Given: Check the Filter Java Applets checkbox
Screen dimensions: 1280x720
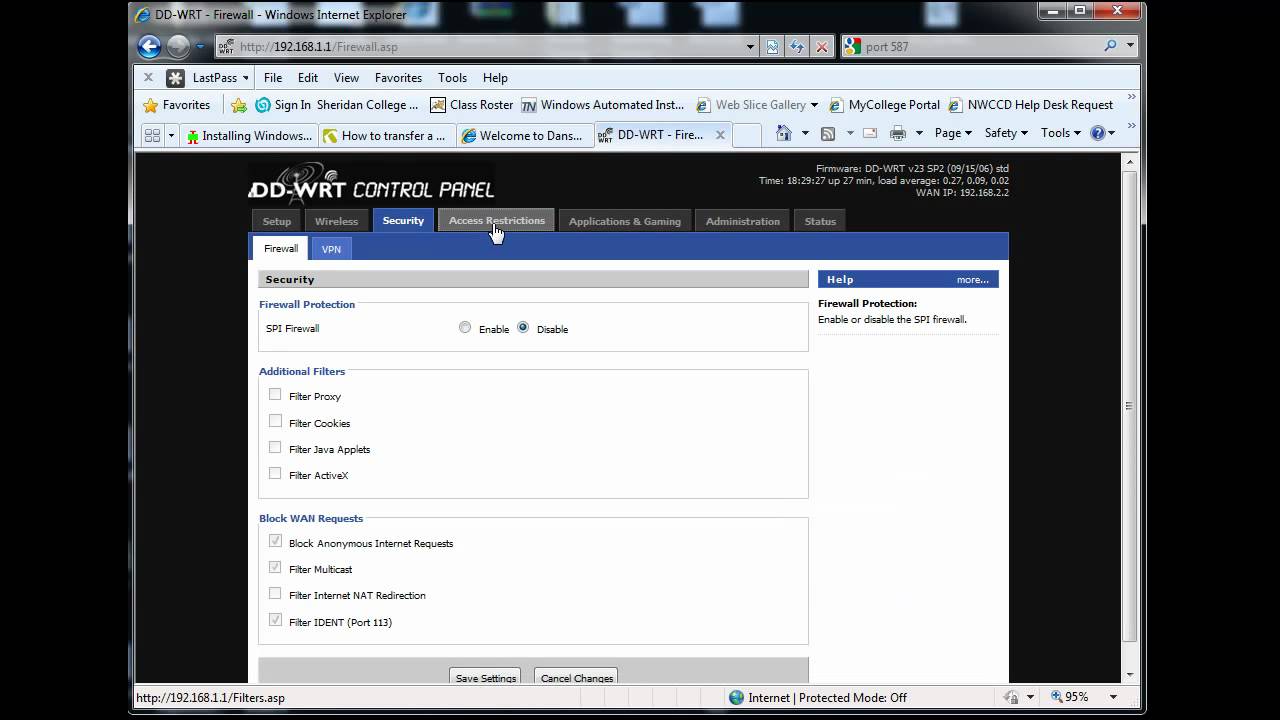Looking at the screenshot, I should click(x=275, y=448).
